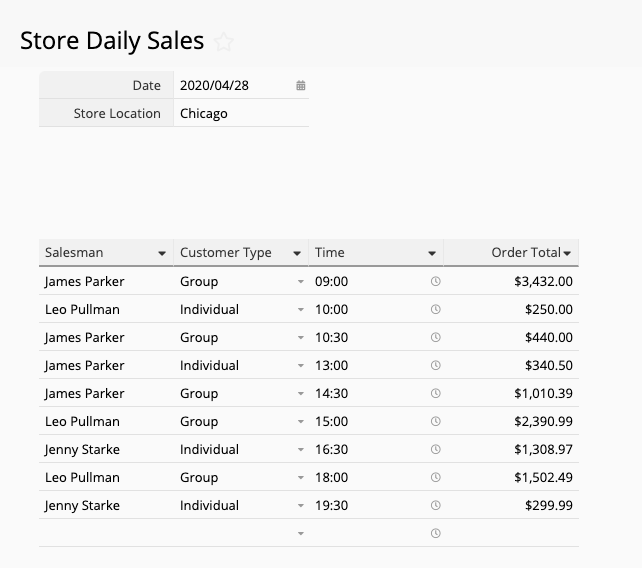Expand customer type dropdown in 09:00 row
The width and height of the screenshot is (642, 568).
click(x=301, y=282)
